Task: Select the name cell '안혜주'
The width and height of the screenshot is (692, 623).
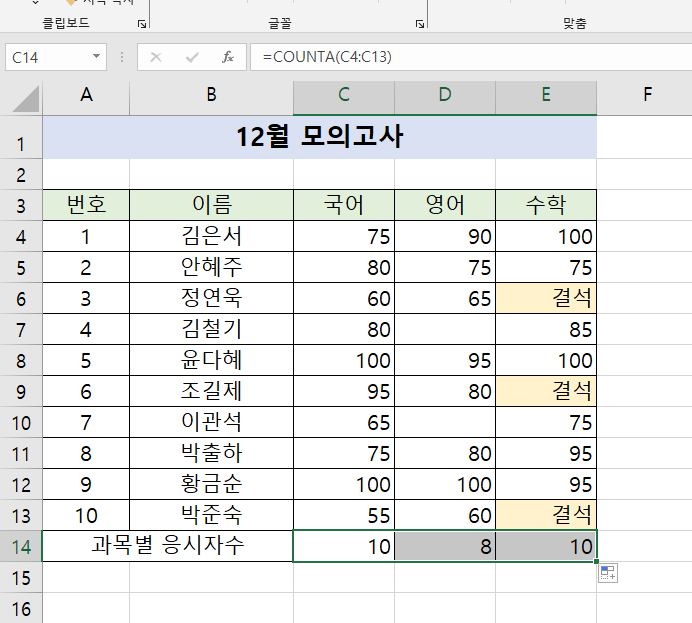Action: point(211,267)
